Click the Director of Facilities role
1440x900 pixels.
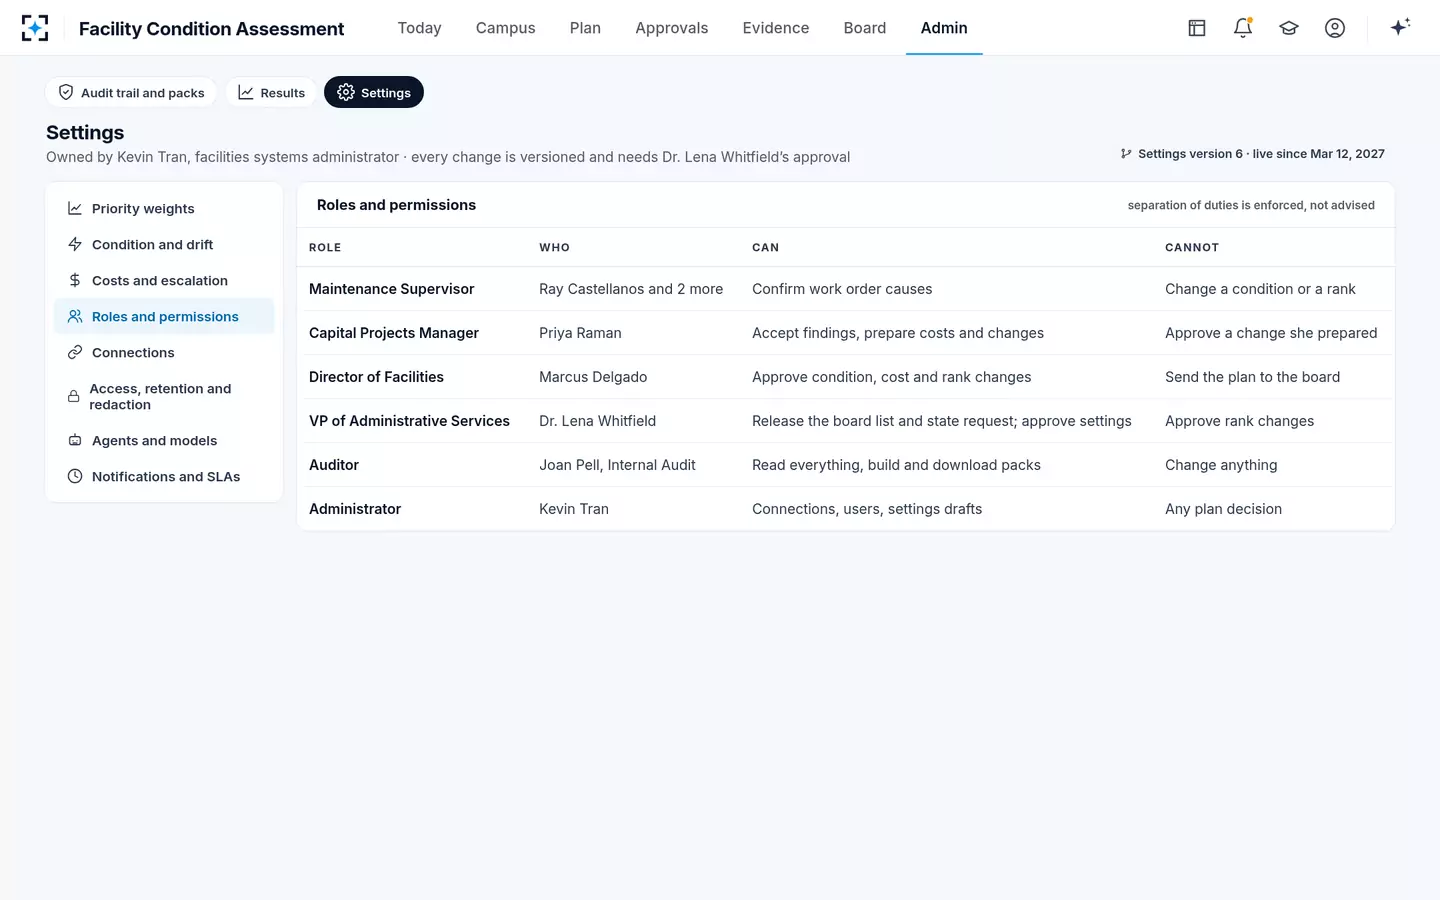click(376, 377)
